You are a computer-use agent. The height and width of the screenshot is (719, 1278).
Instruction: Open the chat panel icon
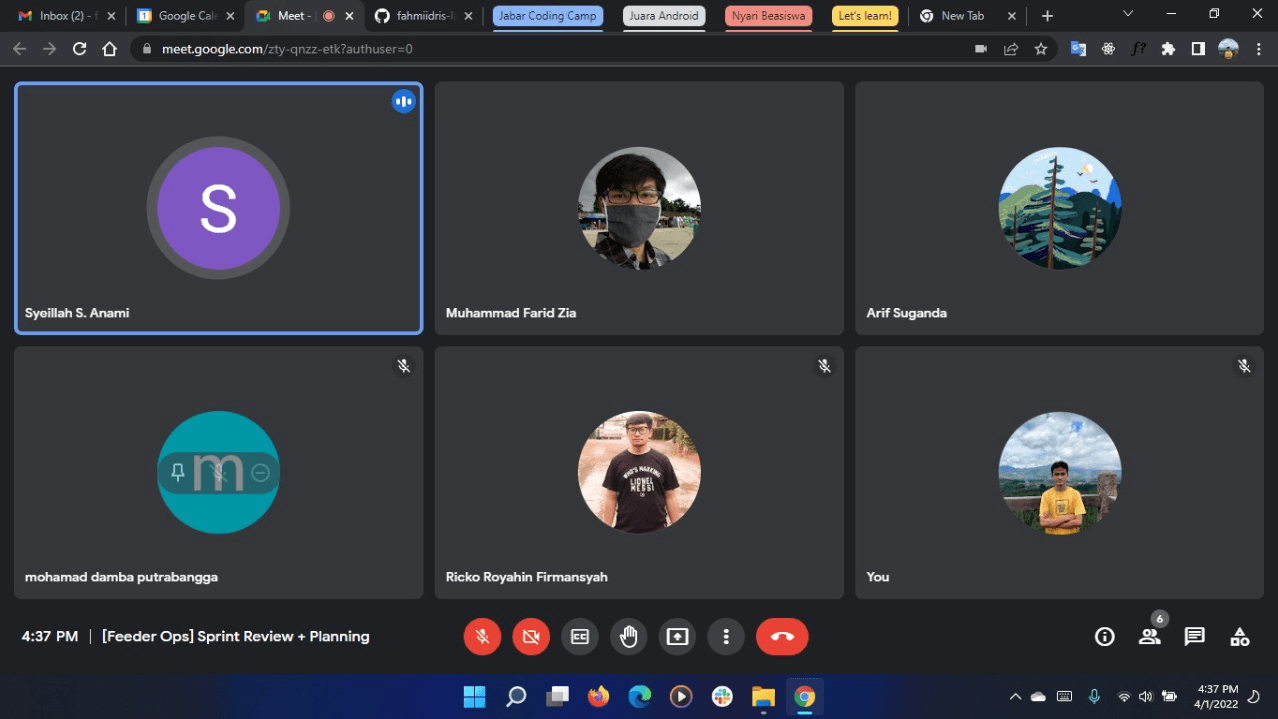[1194, 637]
